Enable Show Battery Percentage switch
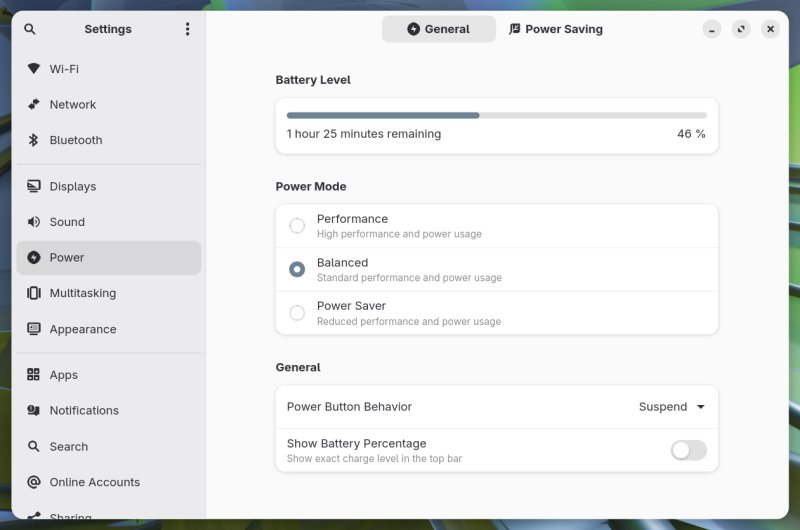 pyautogui.click(x=688, y=450)
